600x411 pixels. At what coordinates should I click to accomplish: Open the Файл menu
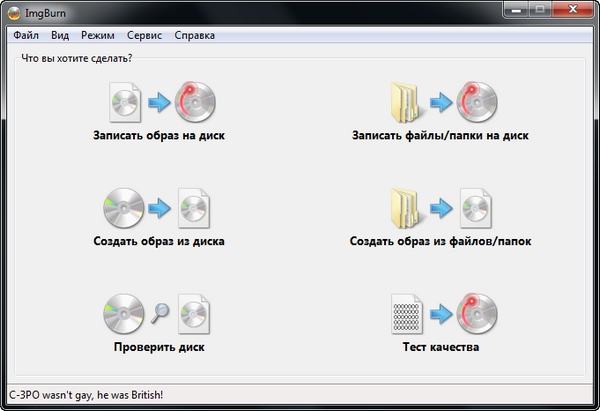pyautogui.click(x=26, y=35)
